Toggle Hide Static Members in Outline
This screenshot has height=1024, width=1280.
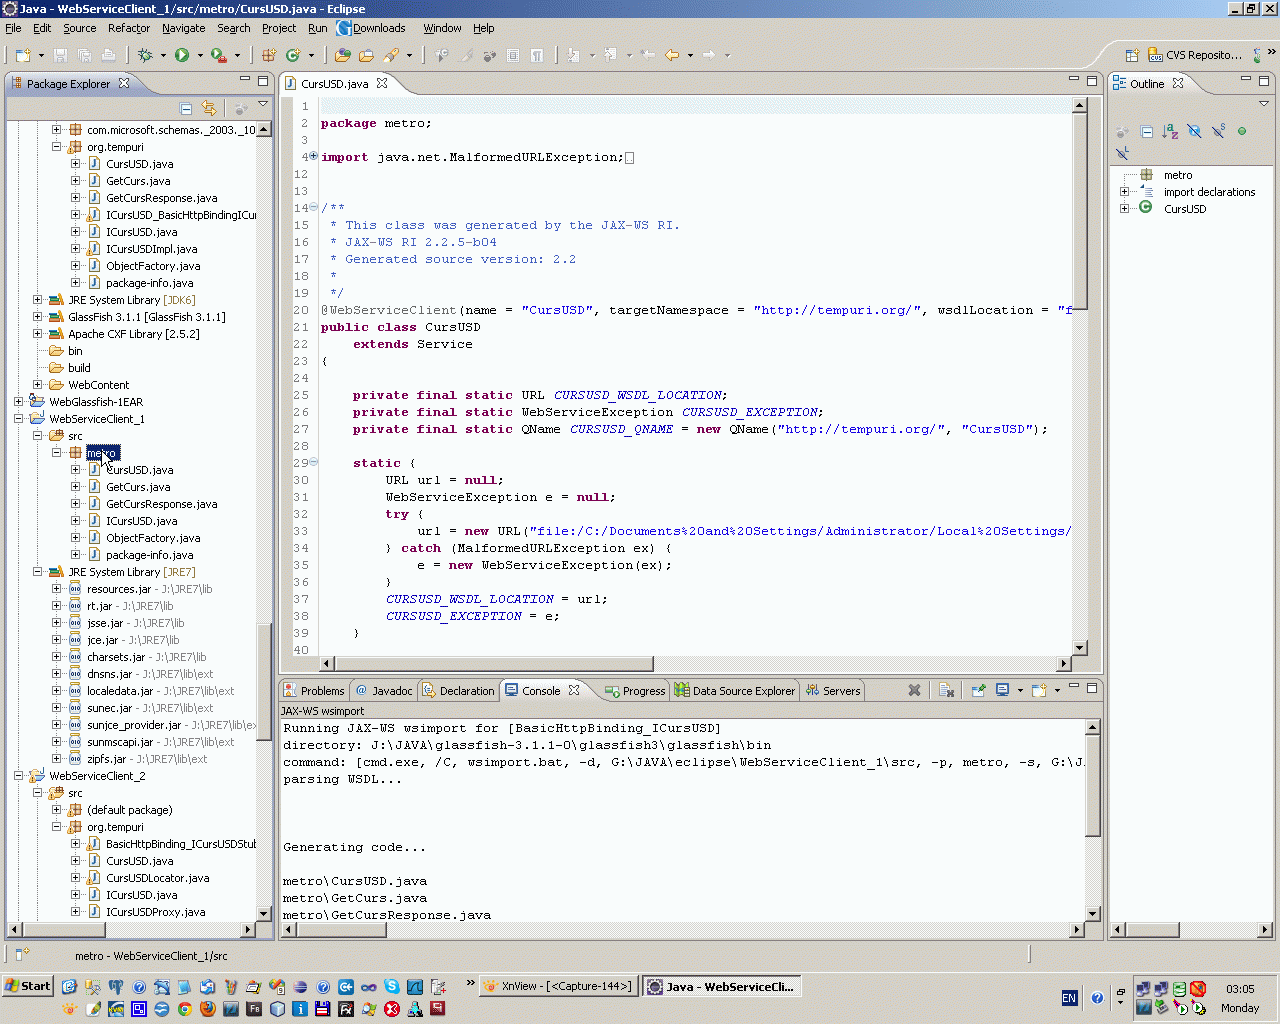pos(1218,131)
